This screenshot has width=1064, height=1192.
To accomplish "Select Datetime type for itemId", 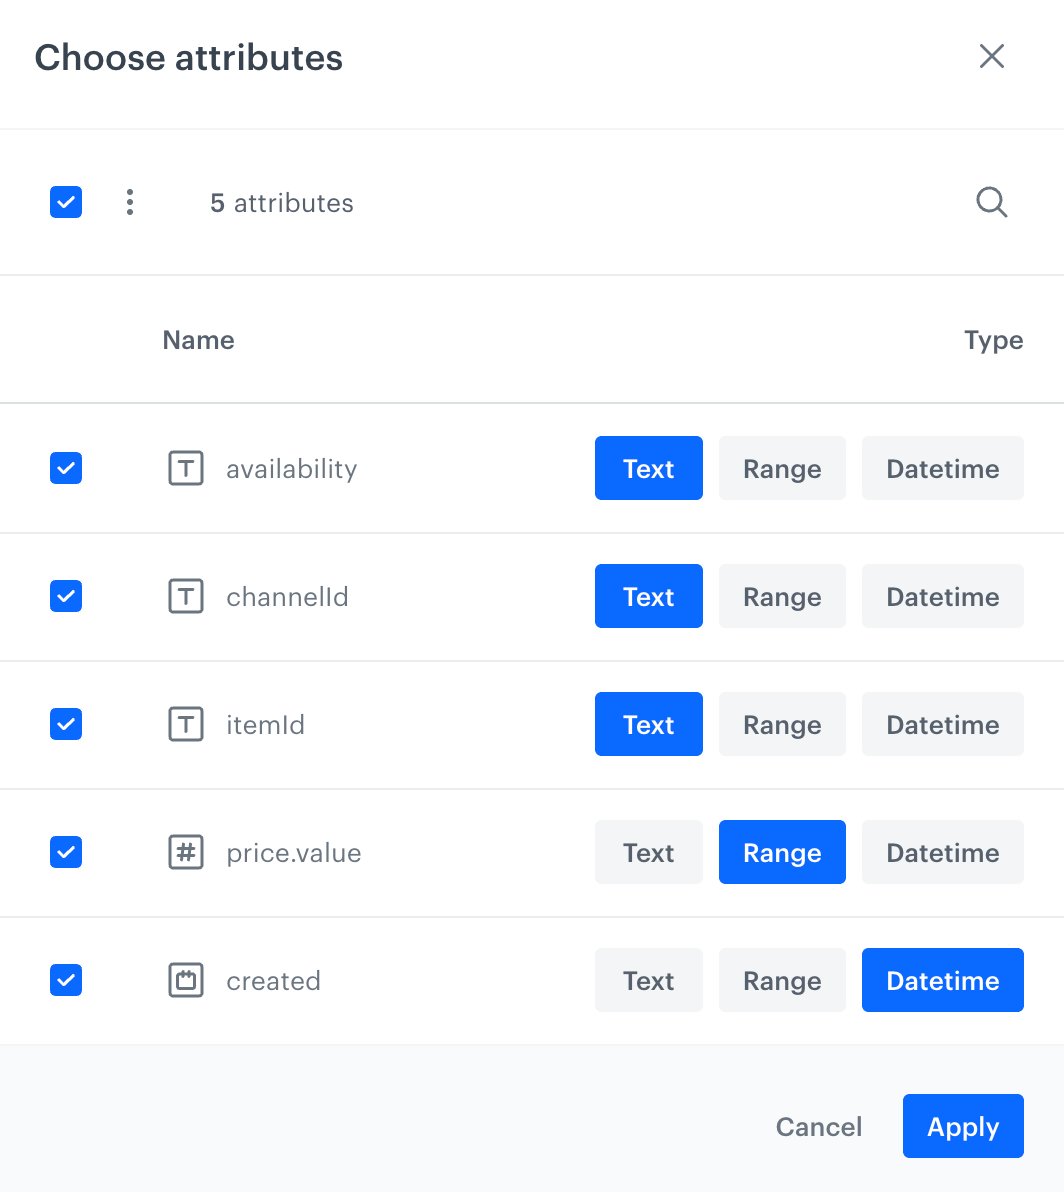I will click(942, 724).
